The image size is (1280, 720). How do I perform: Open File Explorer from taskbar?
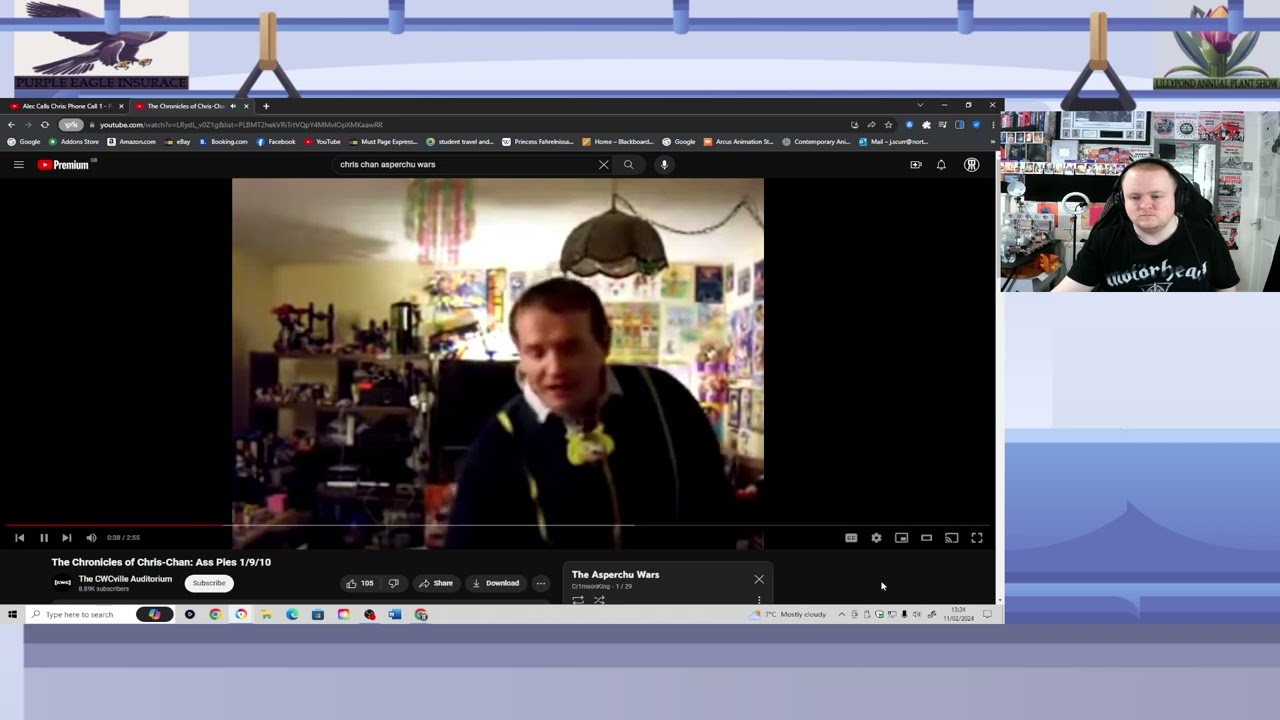(266, 615)
